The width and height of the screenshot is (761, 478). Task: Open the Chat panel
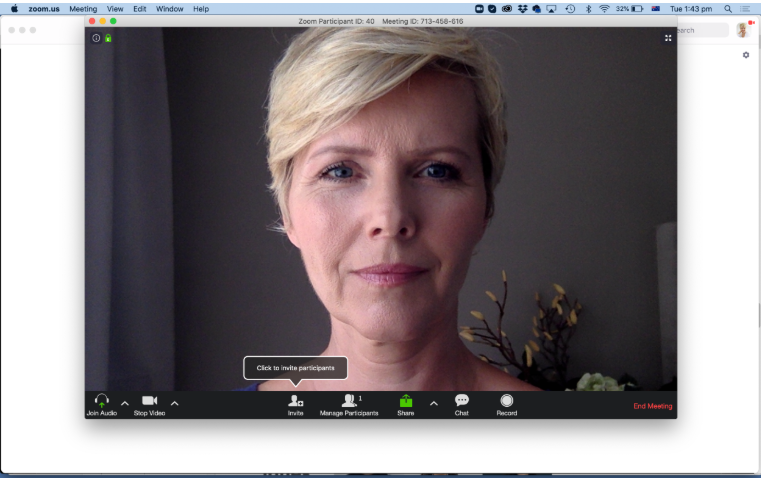462,405
